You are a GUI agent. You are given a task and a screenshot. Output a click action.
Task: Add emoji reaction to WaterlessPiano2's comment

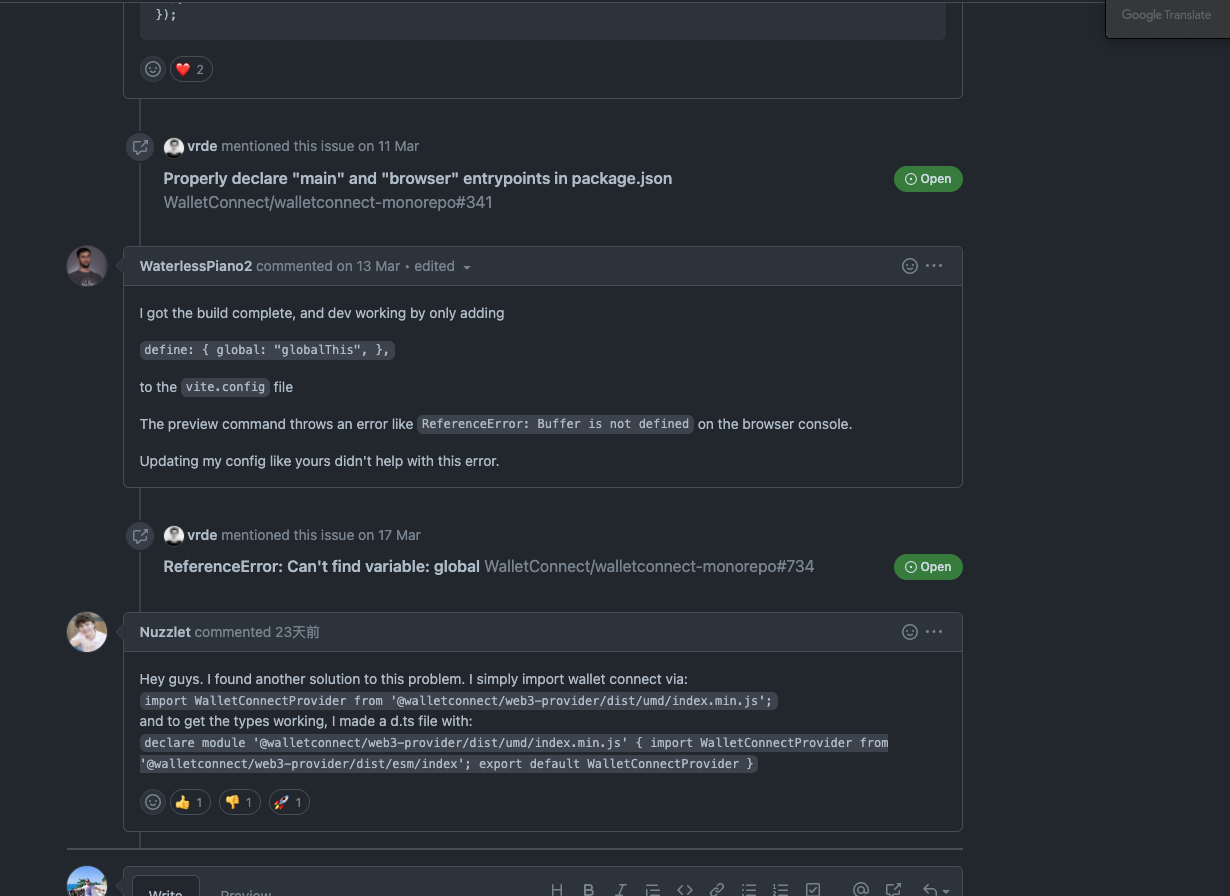(910, 266)
